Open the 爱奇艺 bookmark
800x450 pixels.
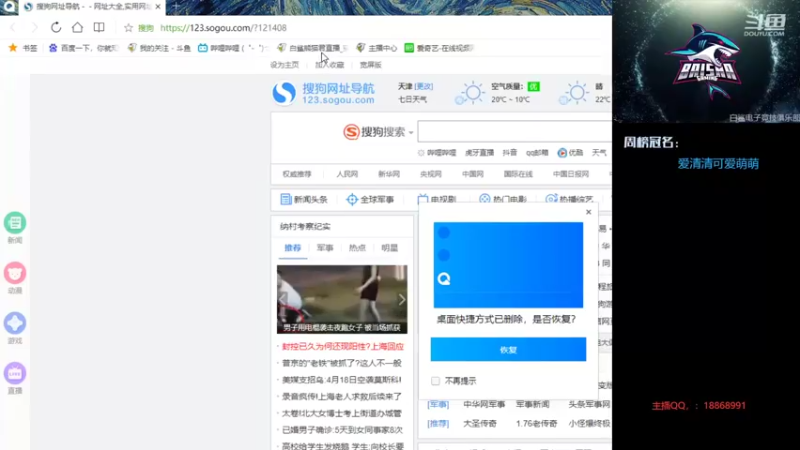click(x=439, y=48)
